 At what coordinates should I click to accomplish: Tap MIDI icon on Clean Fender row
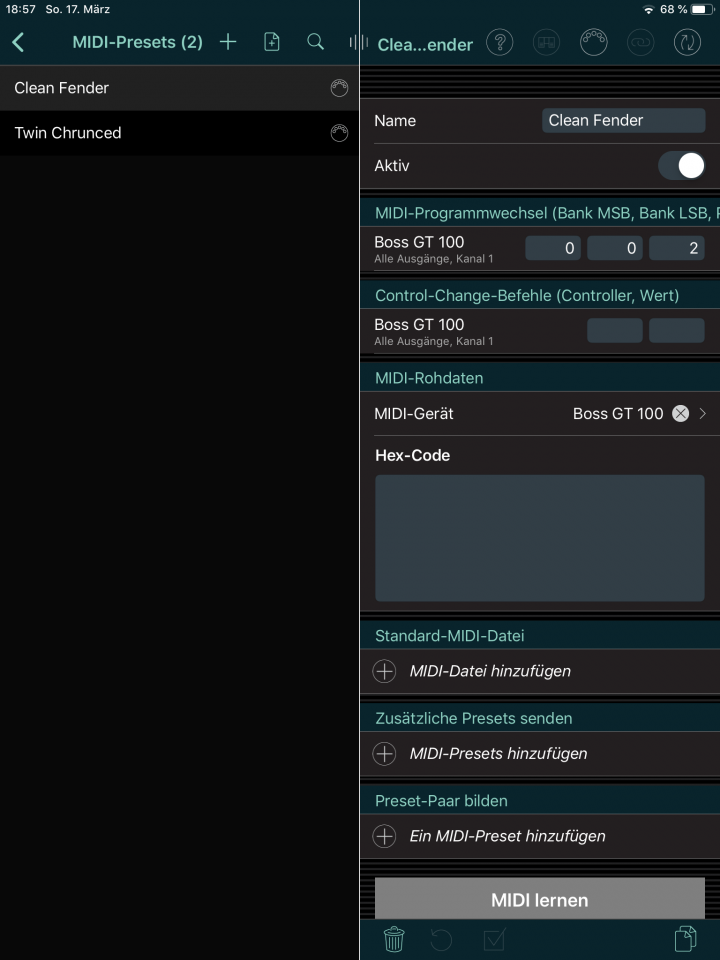(339, 88)
